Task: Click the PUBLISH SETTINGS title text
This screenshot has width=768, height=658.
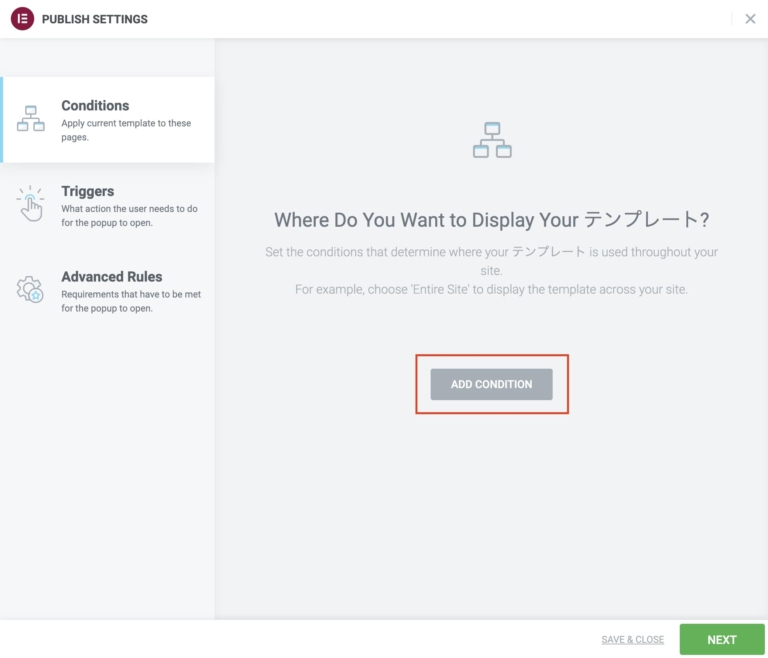Action: 95,19
